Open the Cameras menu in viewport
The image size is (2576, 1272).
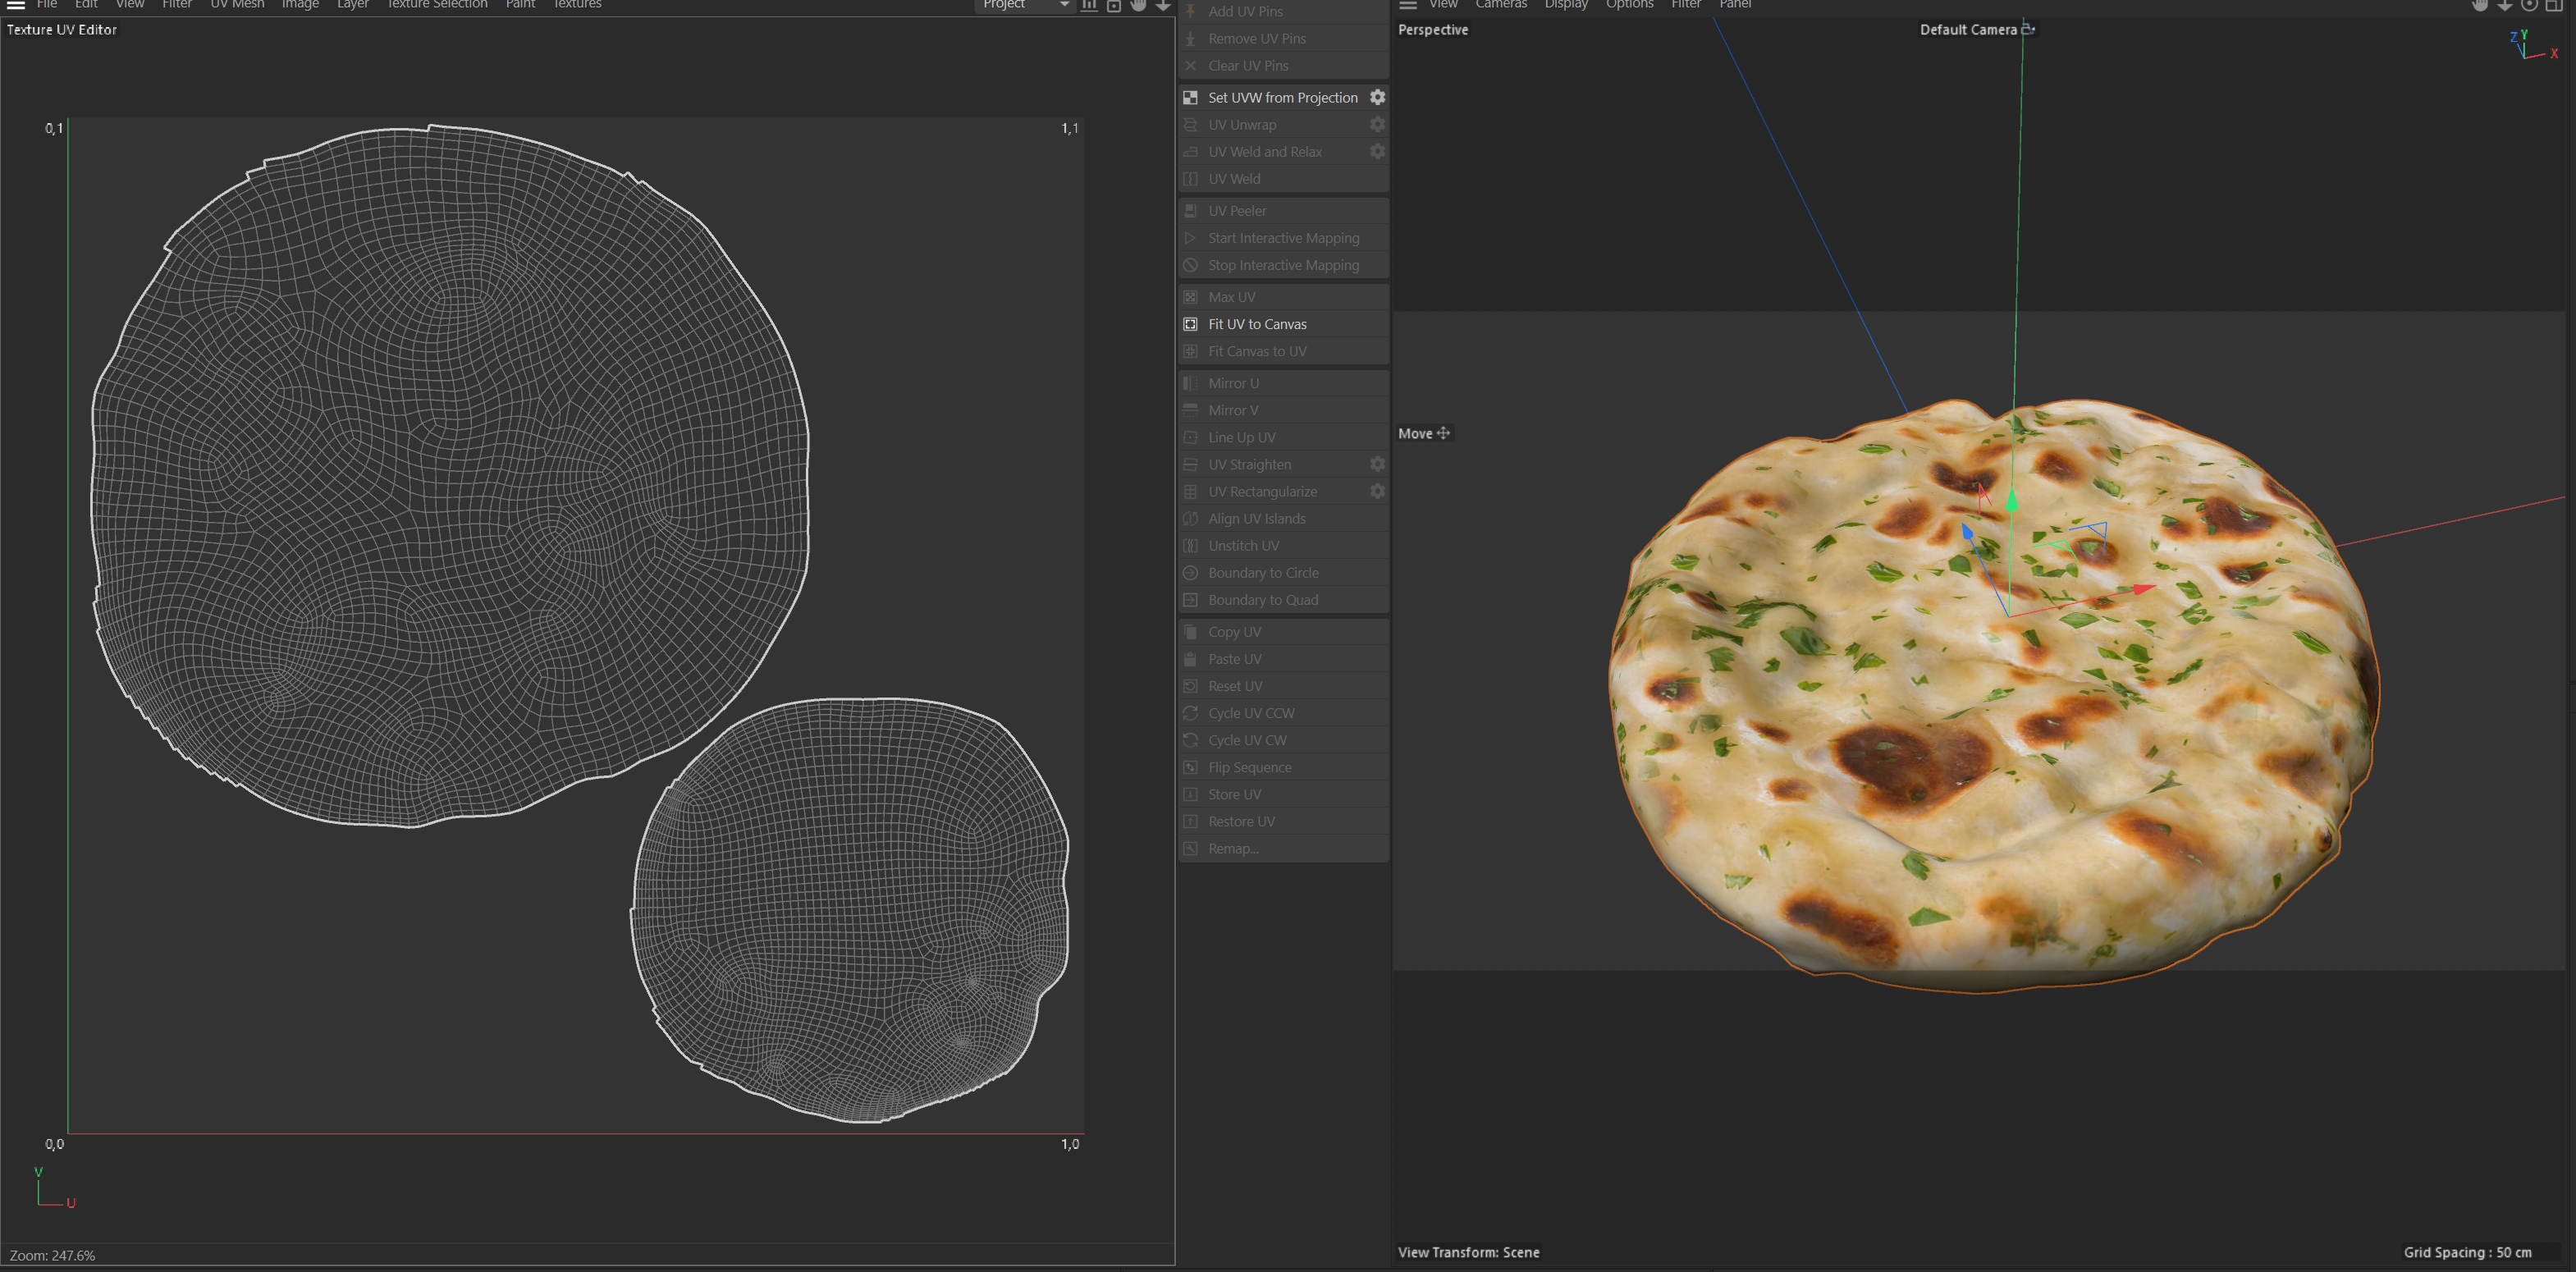point(1501,5)
